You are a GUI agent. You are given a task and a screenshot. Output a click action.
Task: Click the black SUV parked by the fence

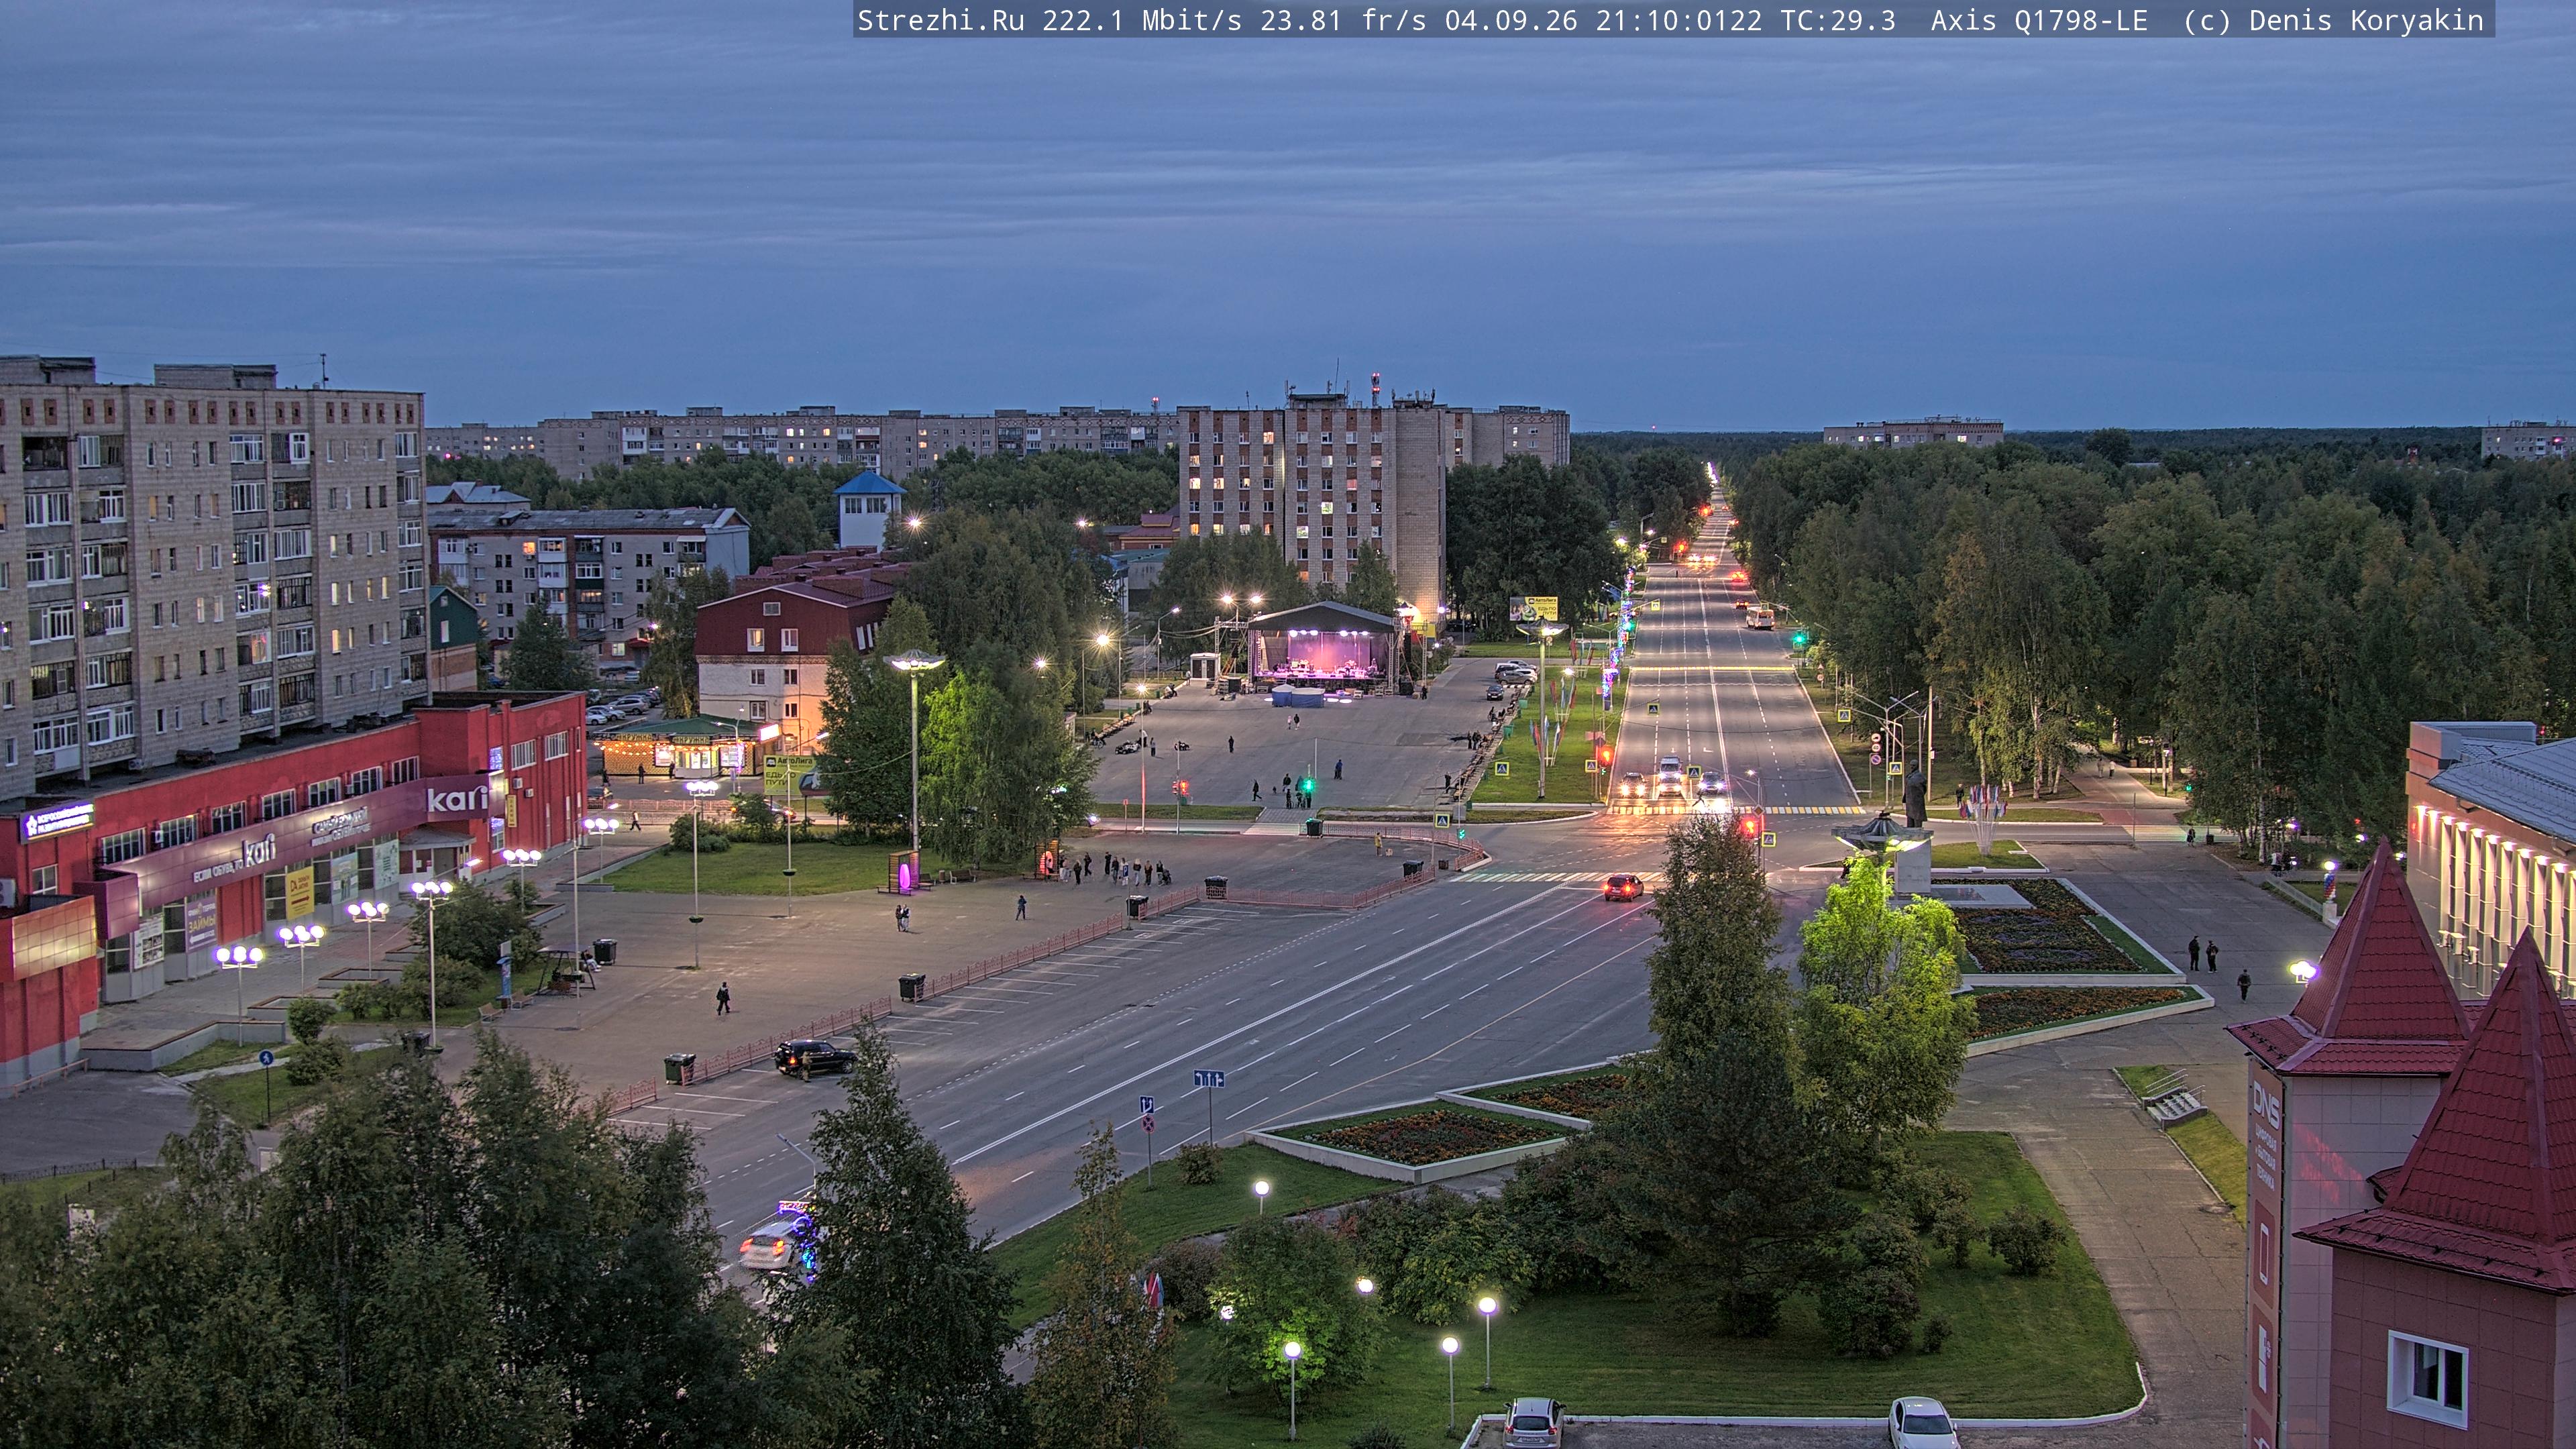(x=814, y=1056)
